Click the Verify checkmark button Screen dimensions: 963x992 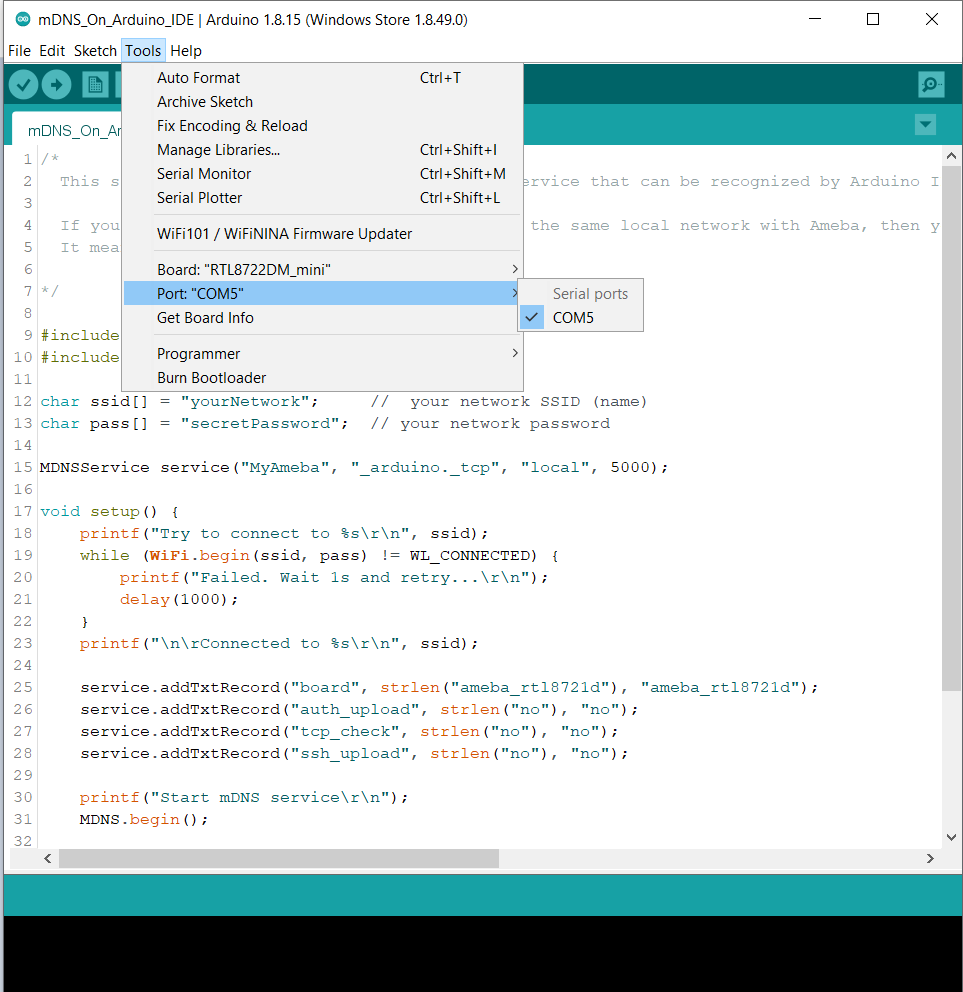coord(23,85)
